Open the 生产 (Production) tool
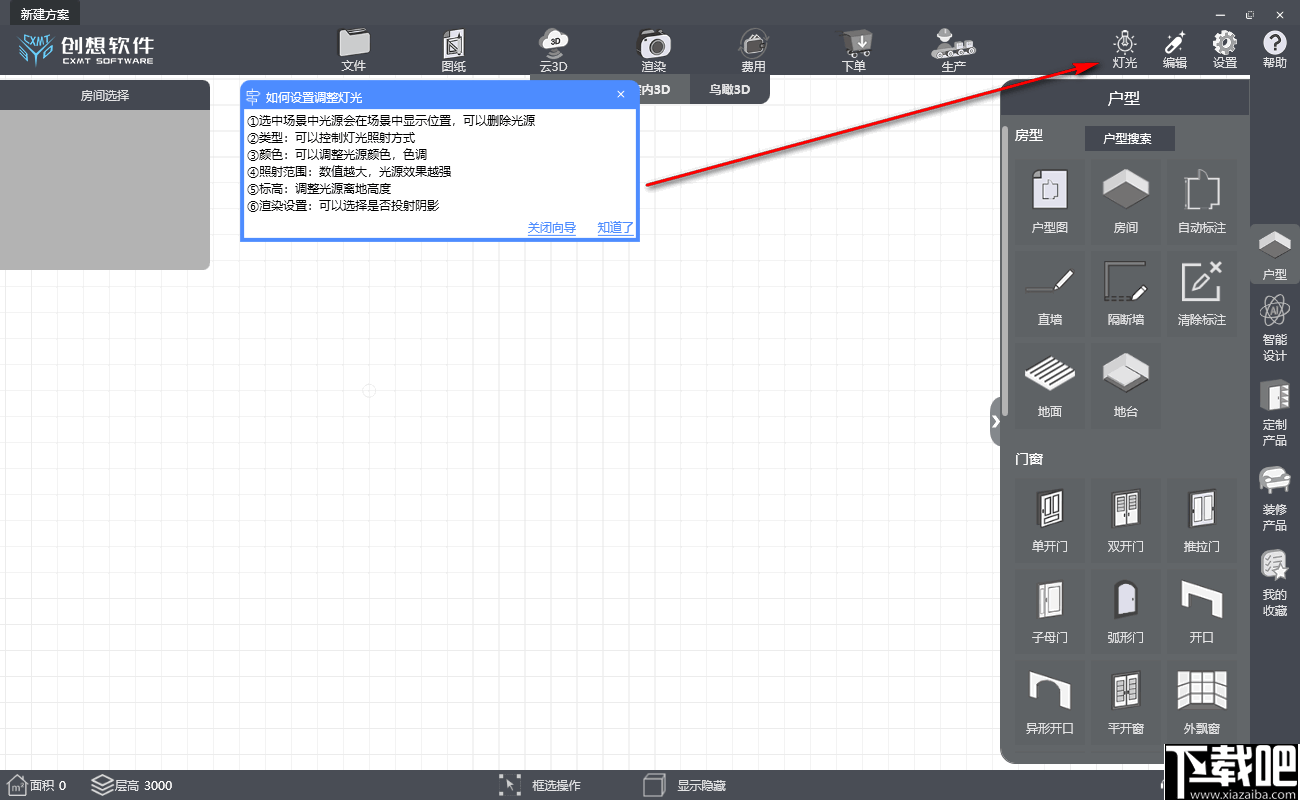This screenshot has height=800, width=1300. (954, 50)
